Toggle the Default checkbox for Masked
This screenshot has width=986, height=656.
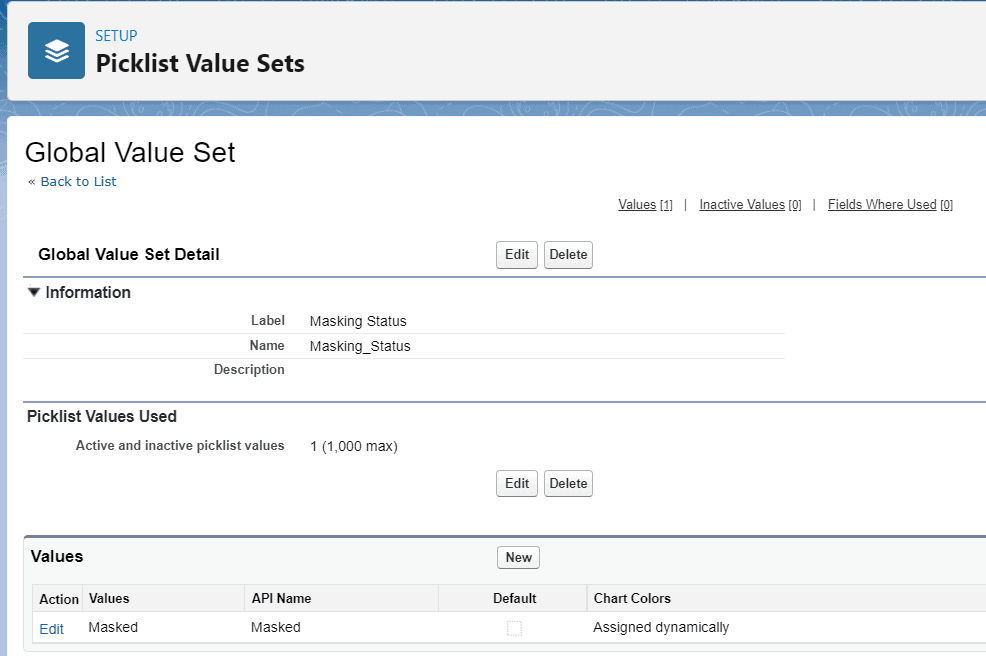point(514,628)
